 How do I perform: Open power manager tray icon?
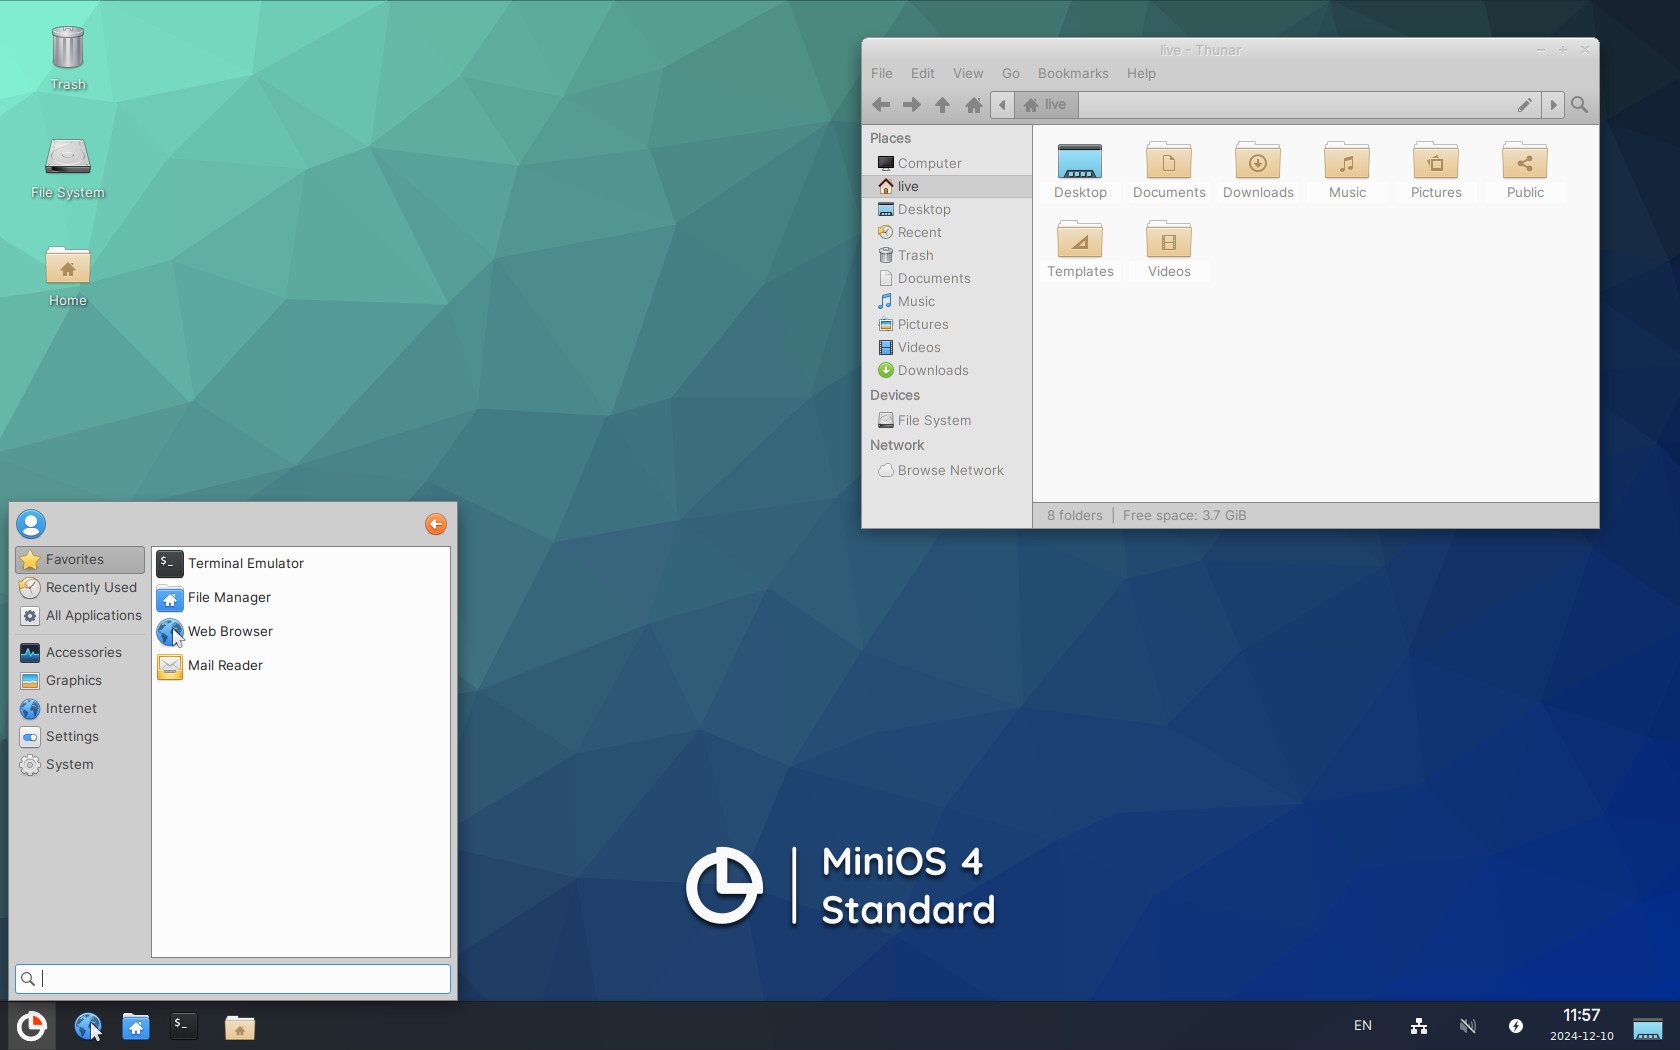(1516, 1026)
